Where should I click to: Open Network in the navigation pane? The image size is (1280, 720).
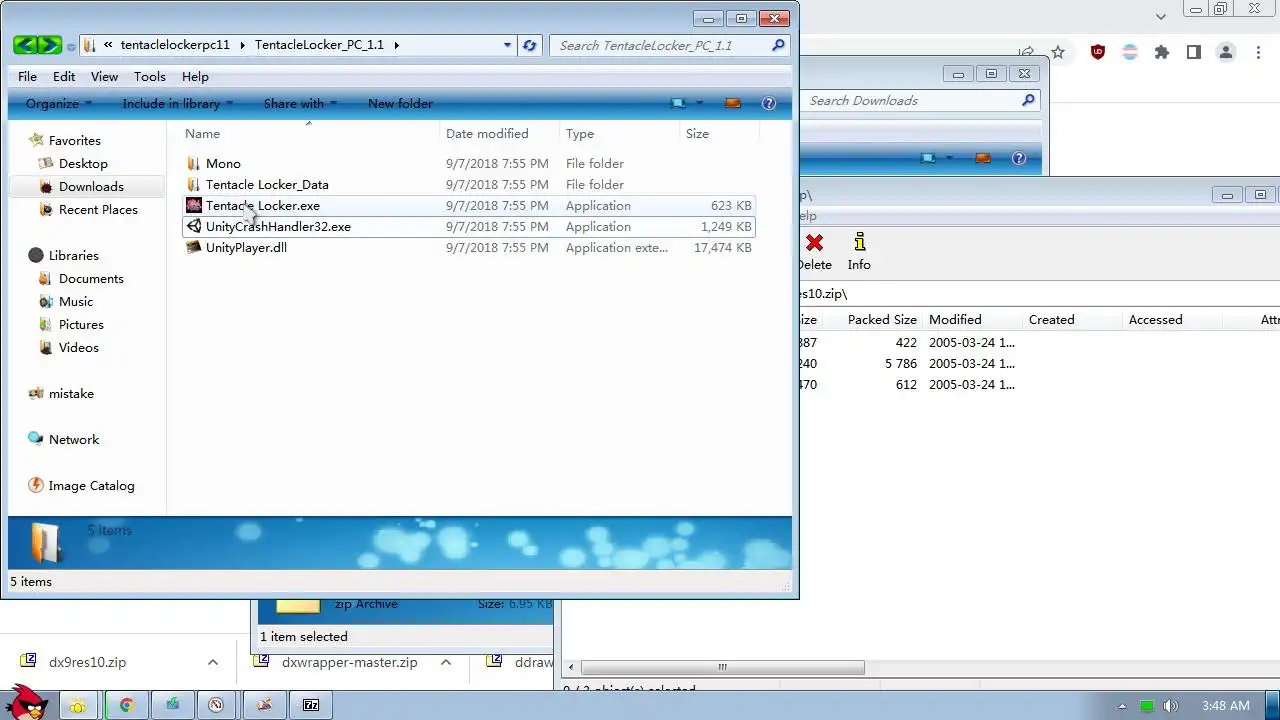click(74, 439)
